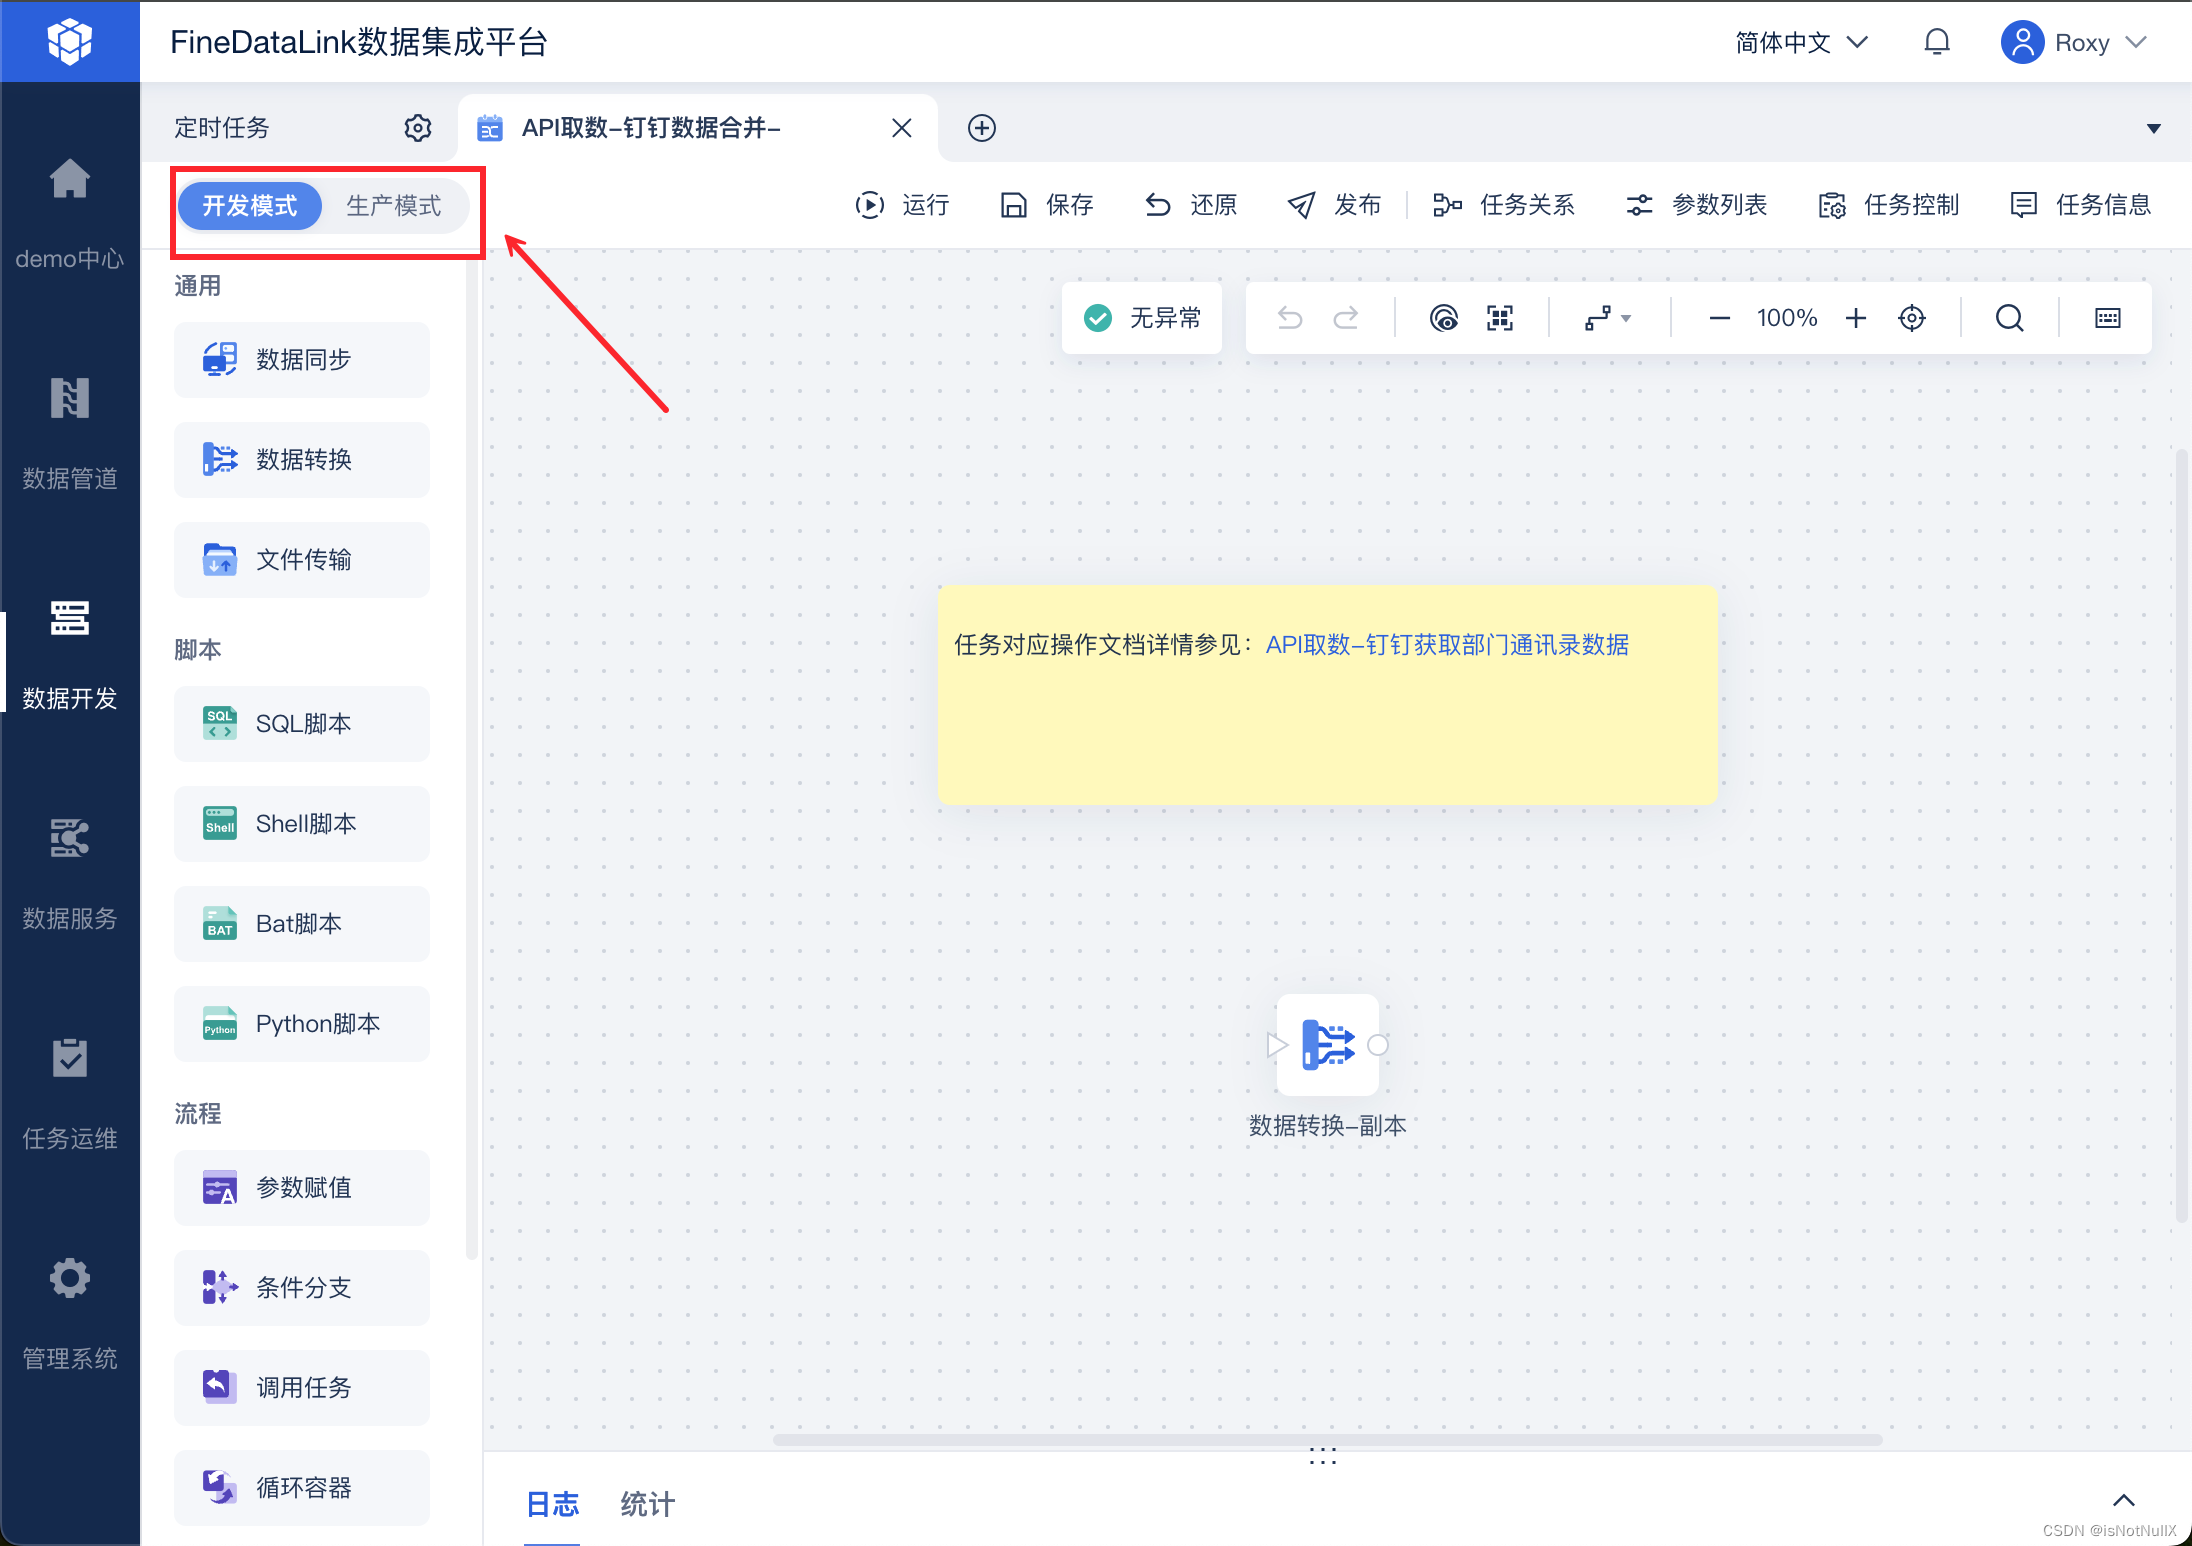Click the 运行 run button
The width and height of the screenshot is (2192, 1546).
902,205
